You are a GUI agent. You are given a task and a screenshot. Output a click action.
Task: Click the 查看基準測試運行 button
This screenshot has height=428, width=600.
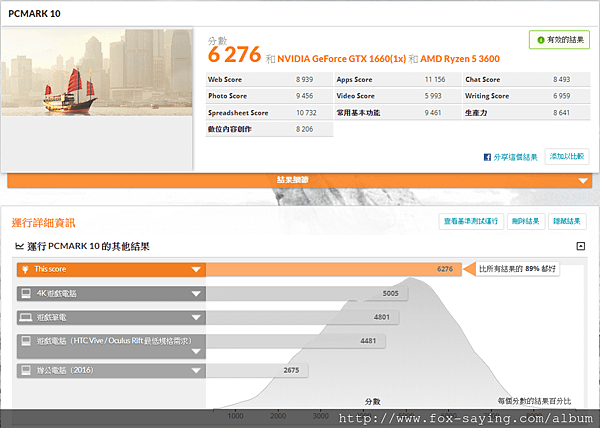point(471,221)
